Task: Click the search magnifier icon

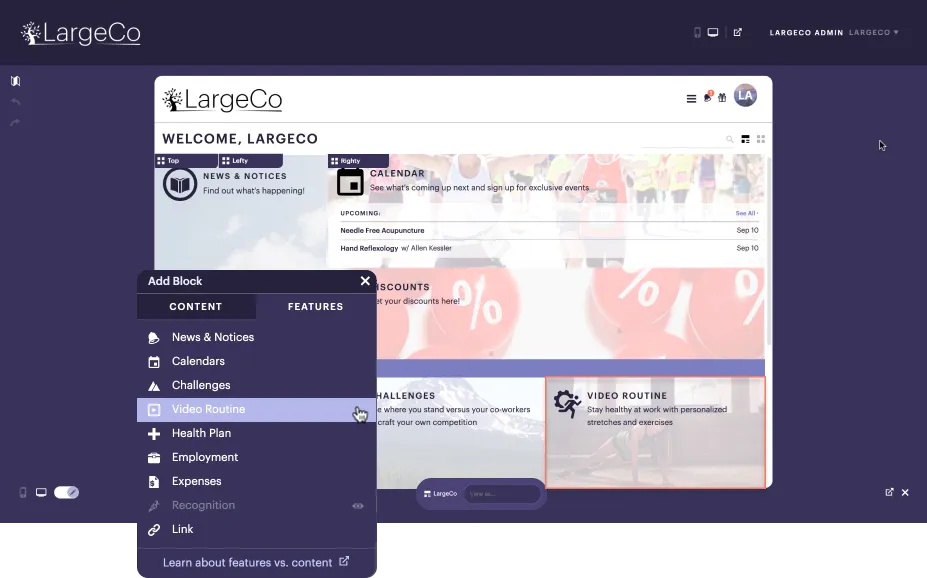Action: (x=730, y=139)
